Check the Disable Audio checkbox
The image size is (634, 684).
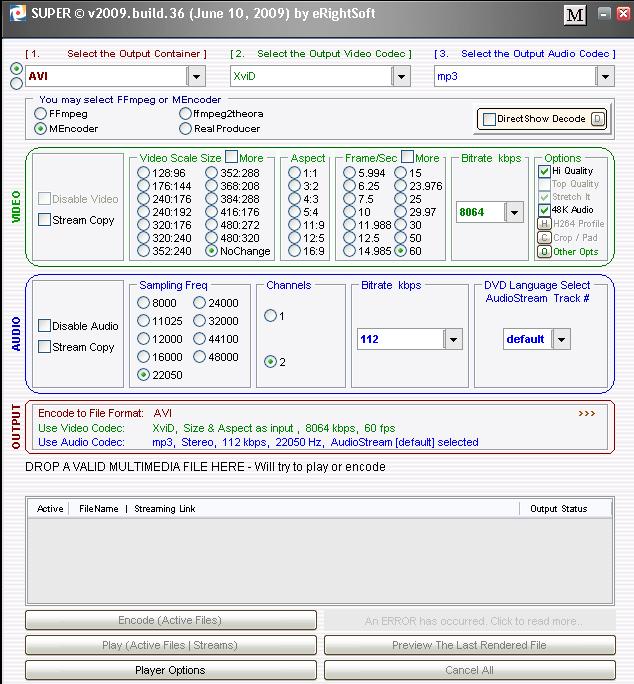pos(45,325)
